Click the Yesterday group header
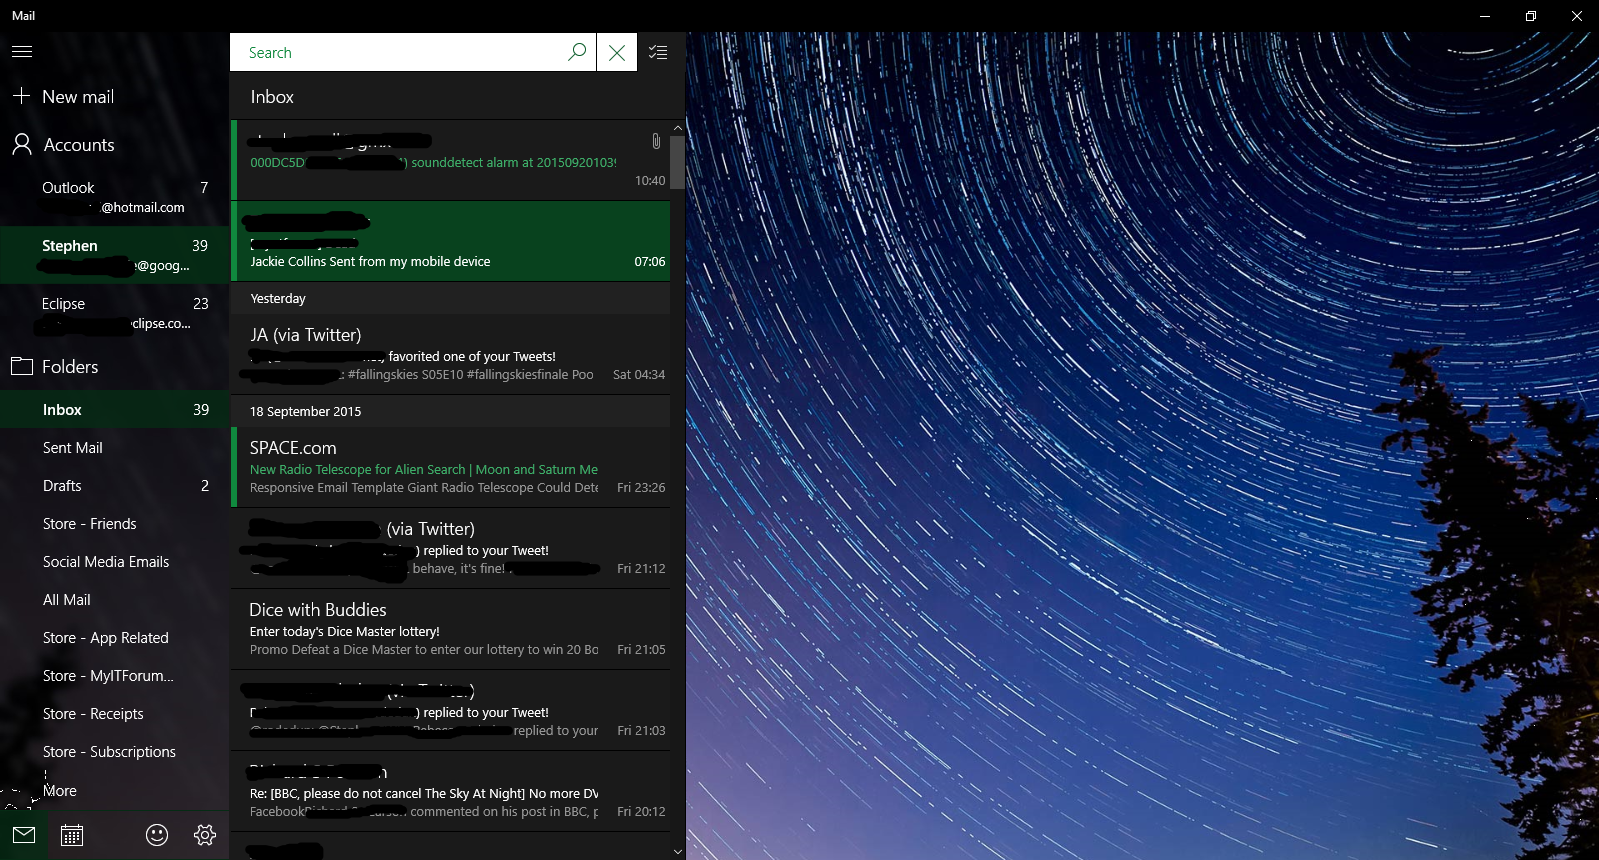 click(450, 298)
